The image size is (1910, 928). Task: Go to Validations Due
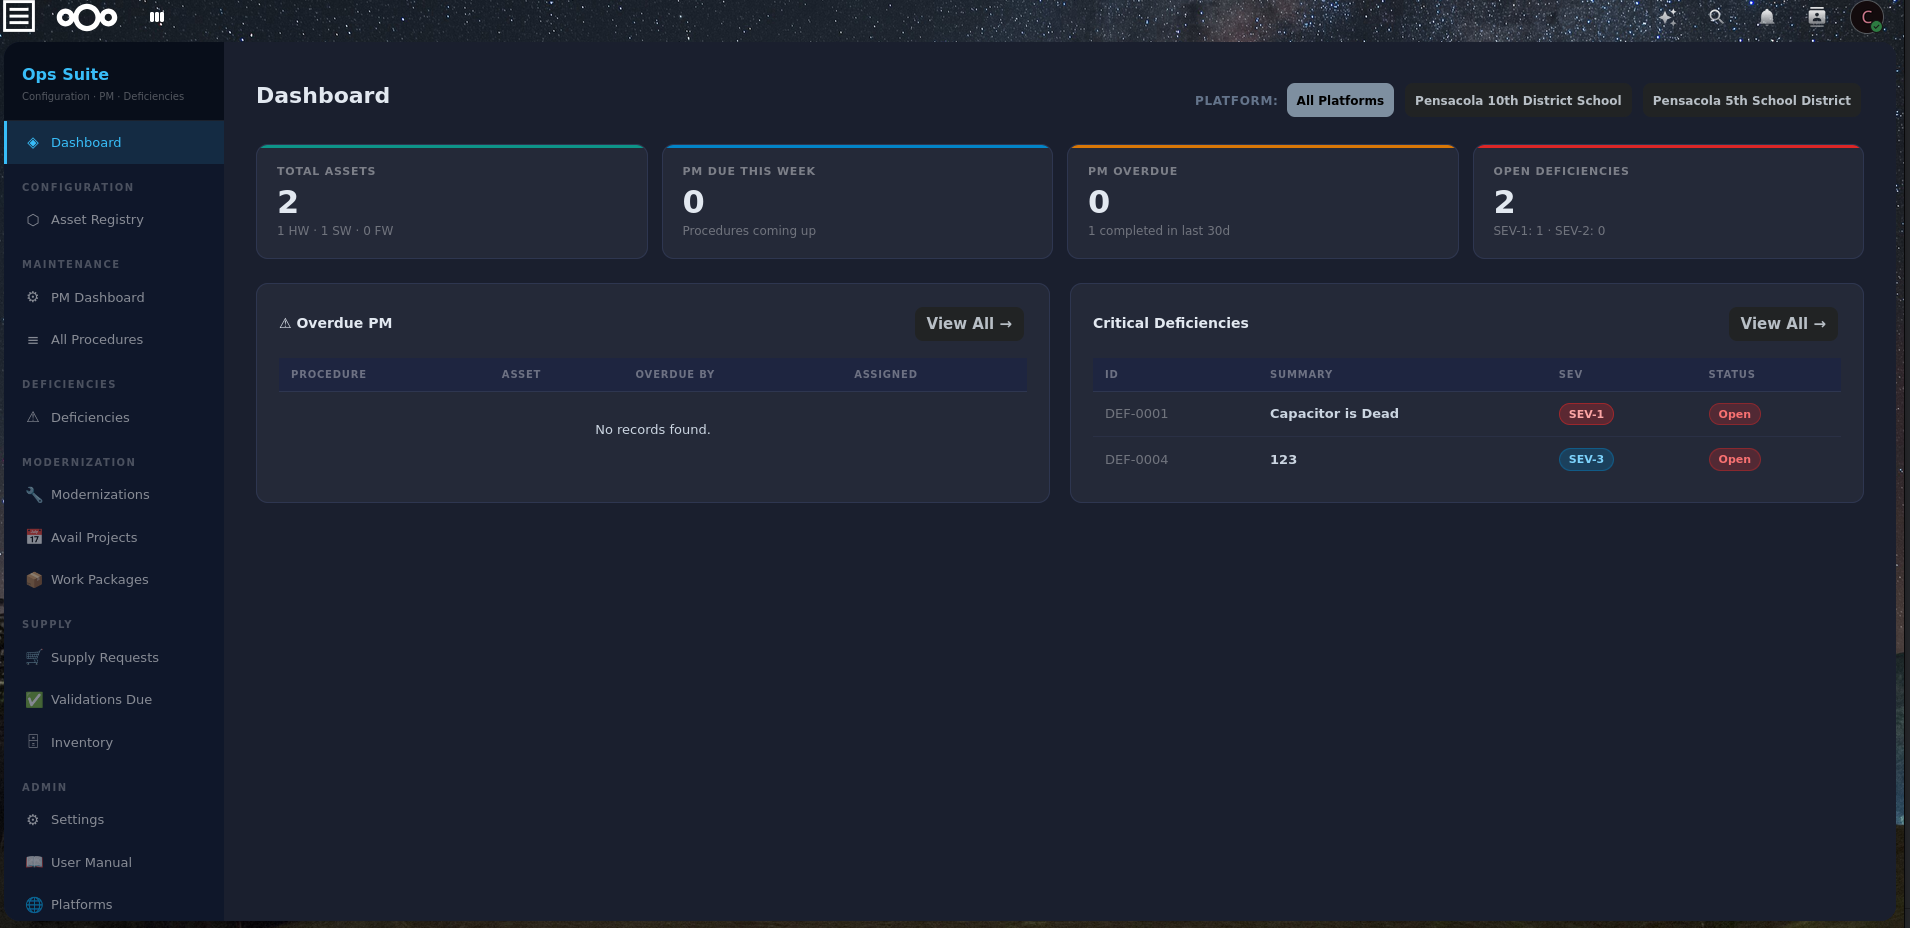[114, 700]
